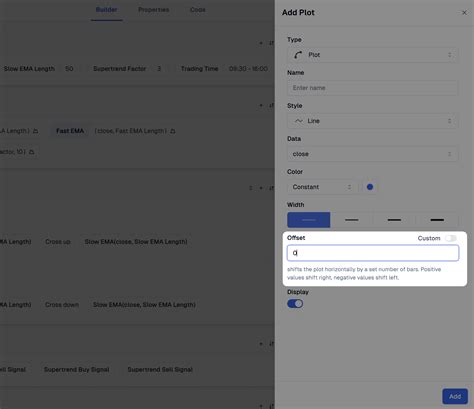Enable the Custom offset toggle
This screenshot has width=474, height=409.
451,238
